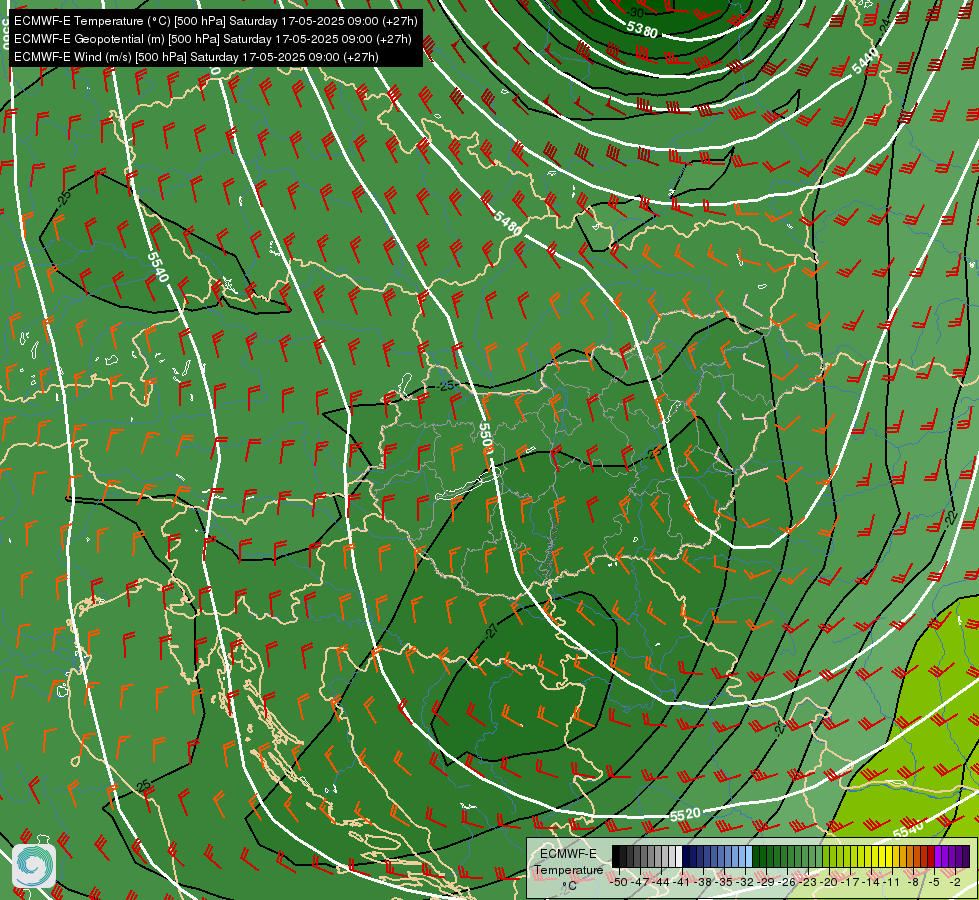Click the ECMWF-E Temperature °C legend title
This screenshot has width=979, height=900.
[x=569, y=870]
